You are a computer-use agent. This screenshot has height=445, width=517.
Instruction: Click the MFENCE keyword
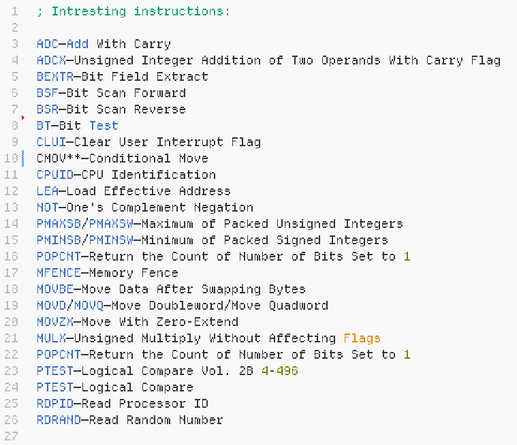pyautogui.click(x=59, y=273)
